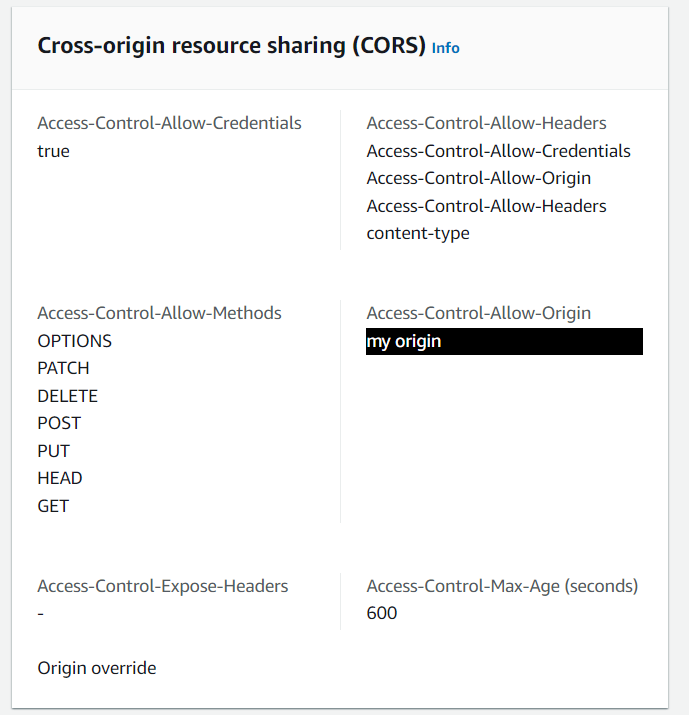Click the Access-Control-Expose-Headers label
Image resolution: width=689 pixels, height=715 pixels.
(163, 586)
